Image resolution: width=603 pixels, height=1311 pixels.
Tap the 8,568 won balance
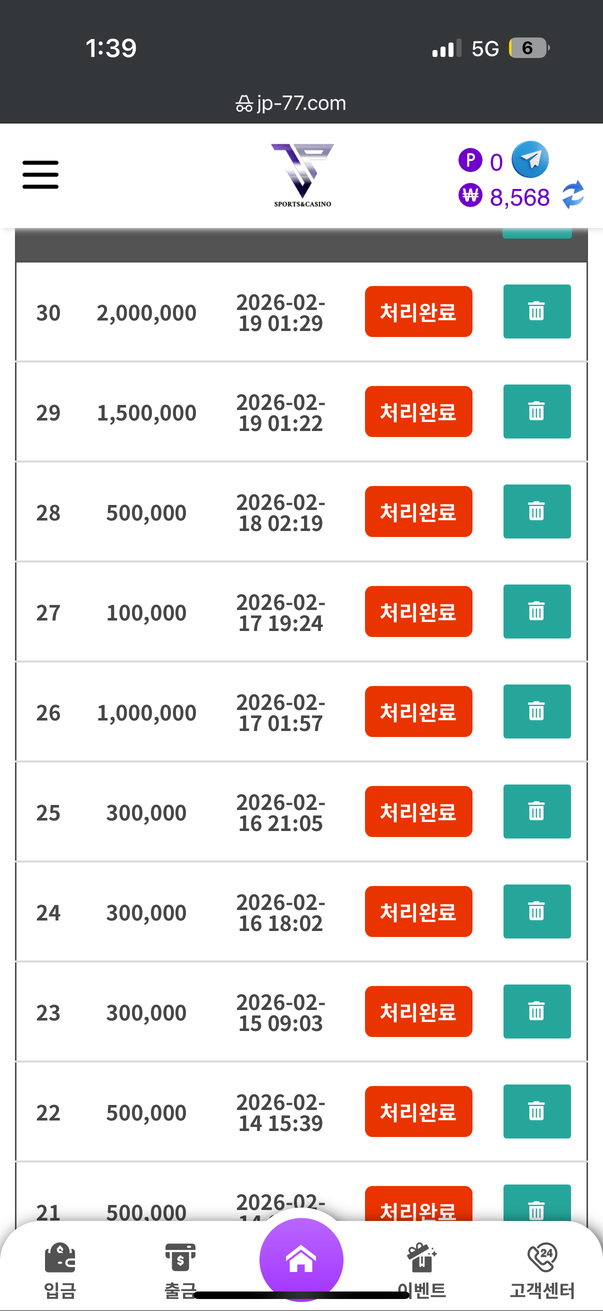coord(519,197)
